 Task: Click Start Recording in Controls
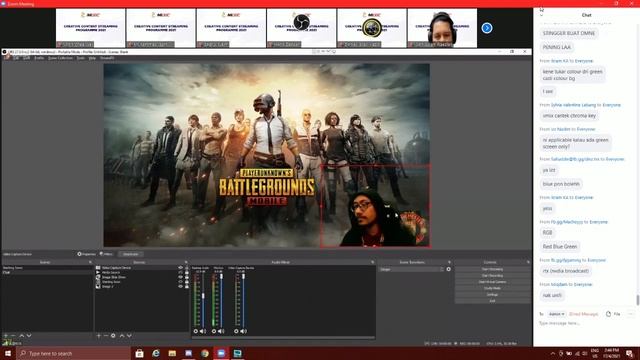492,276
